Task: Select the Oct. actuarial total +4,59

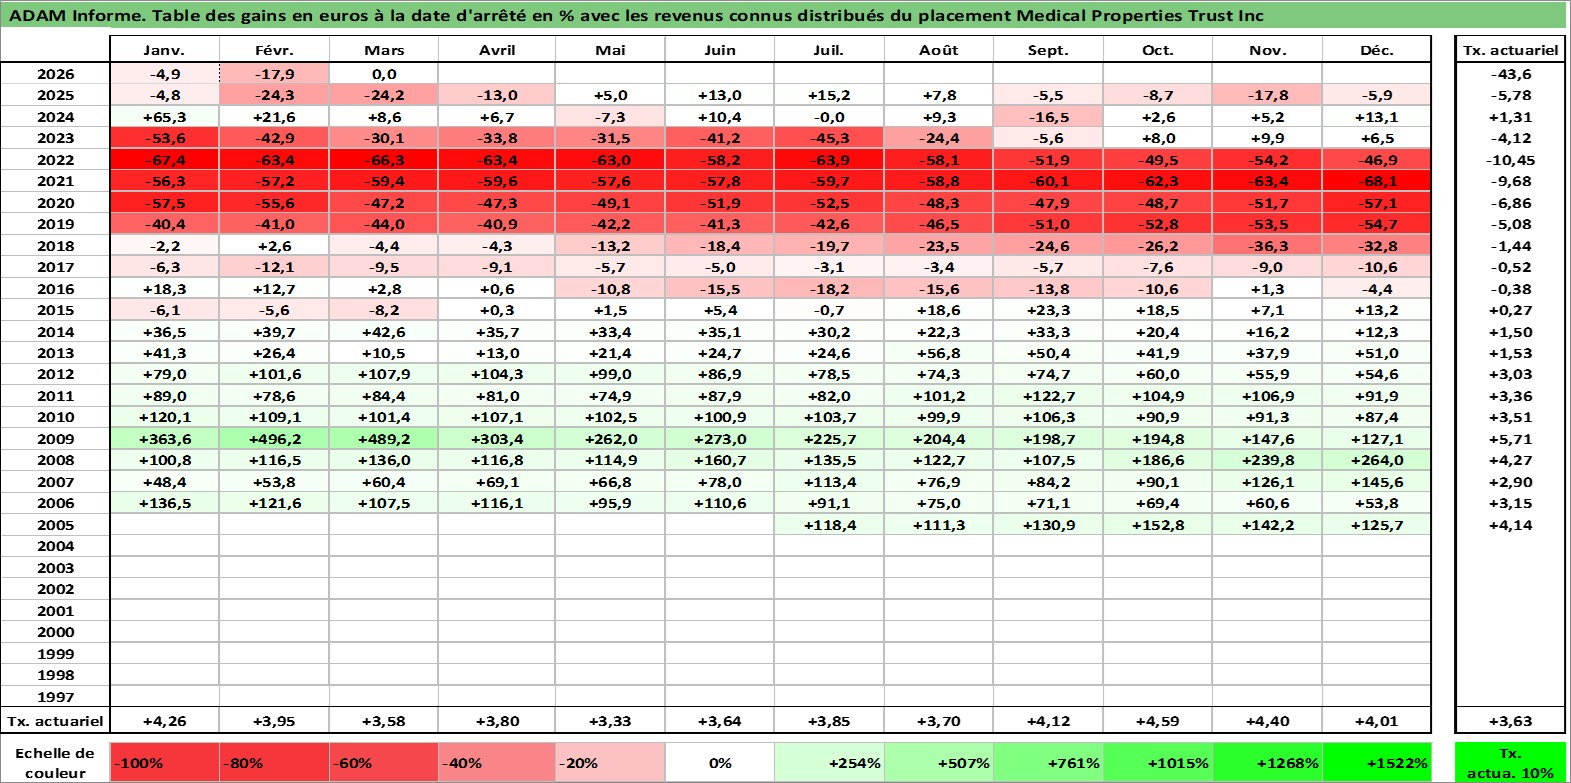Action: coord(1158,721)
